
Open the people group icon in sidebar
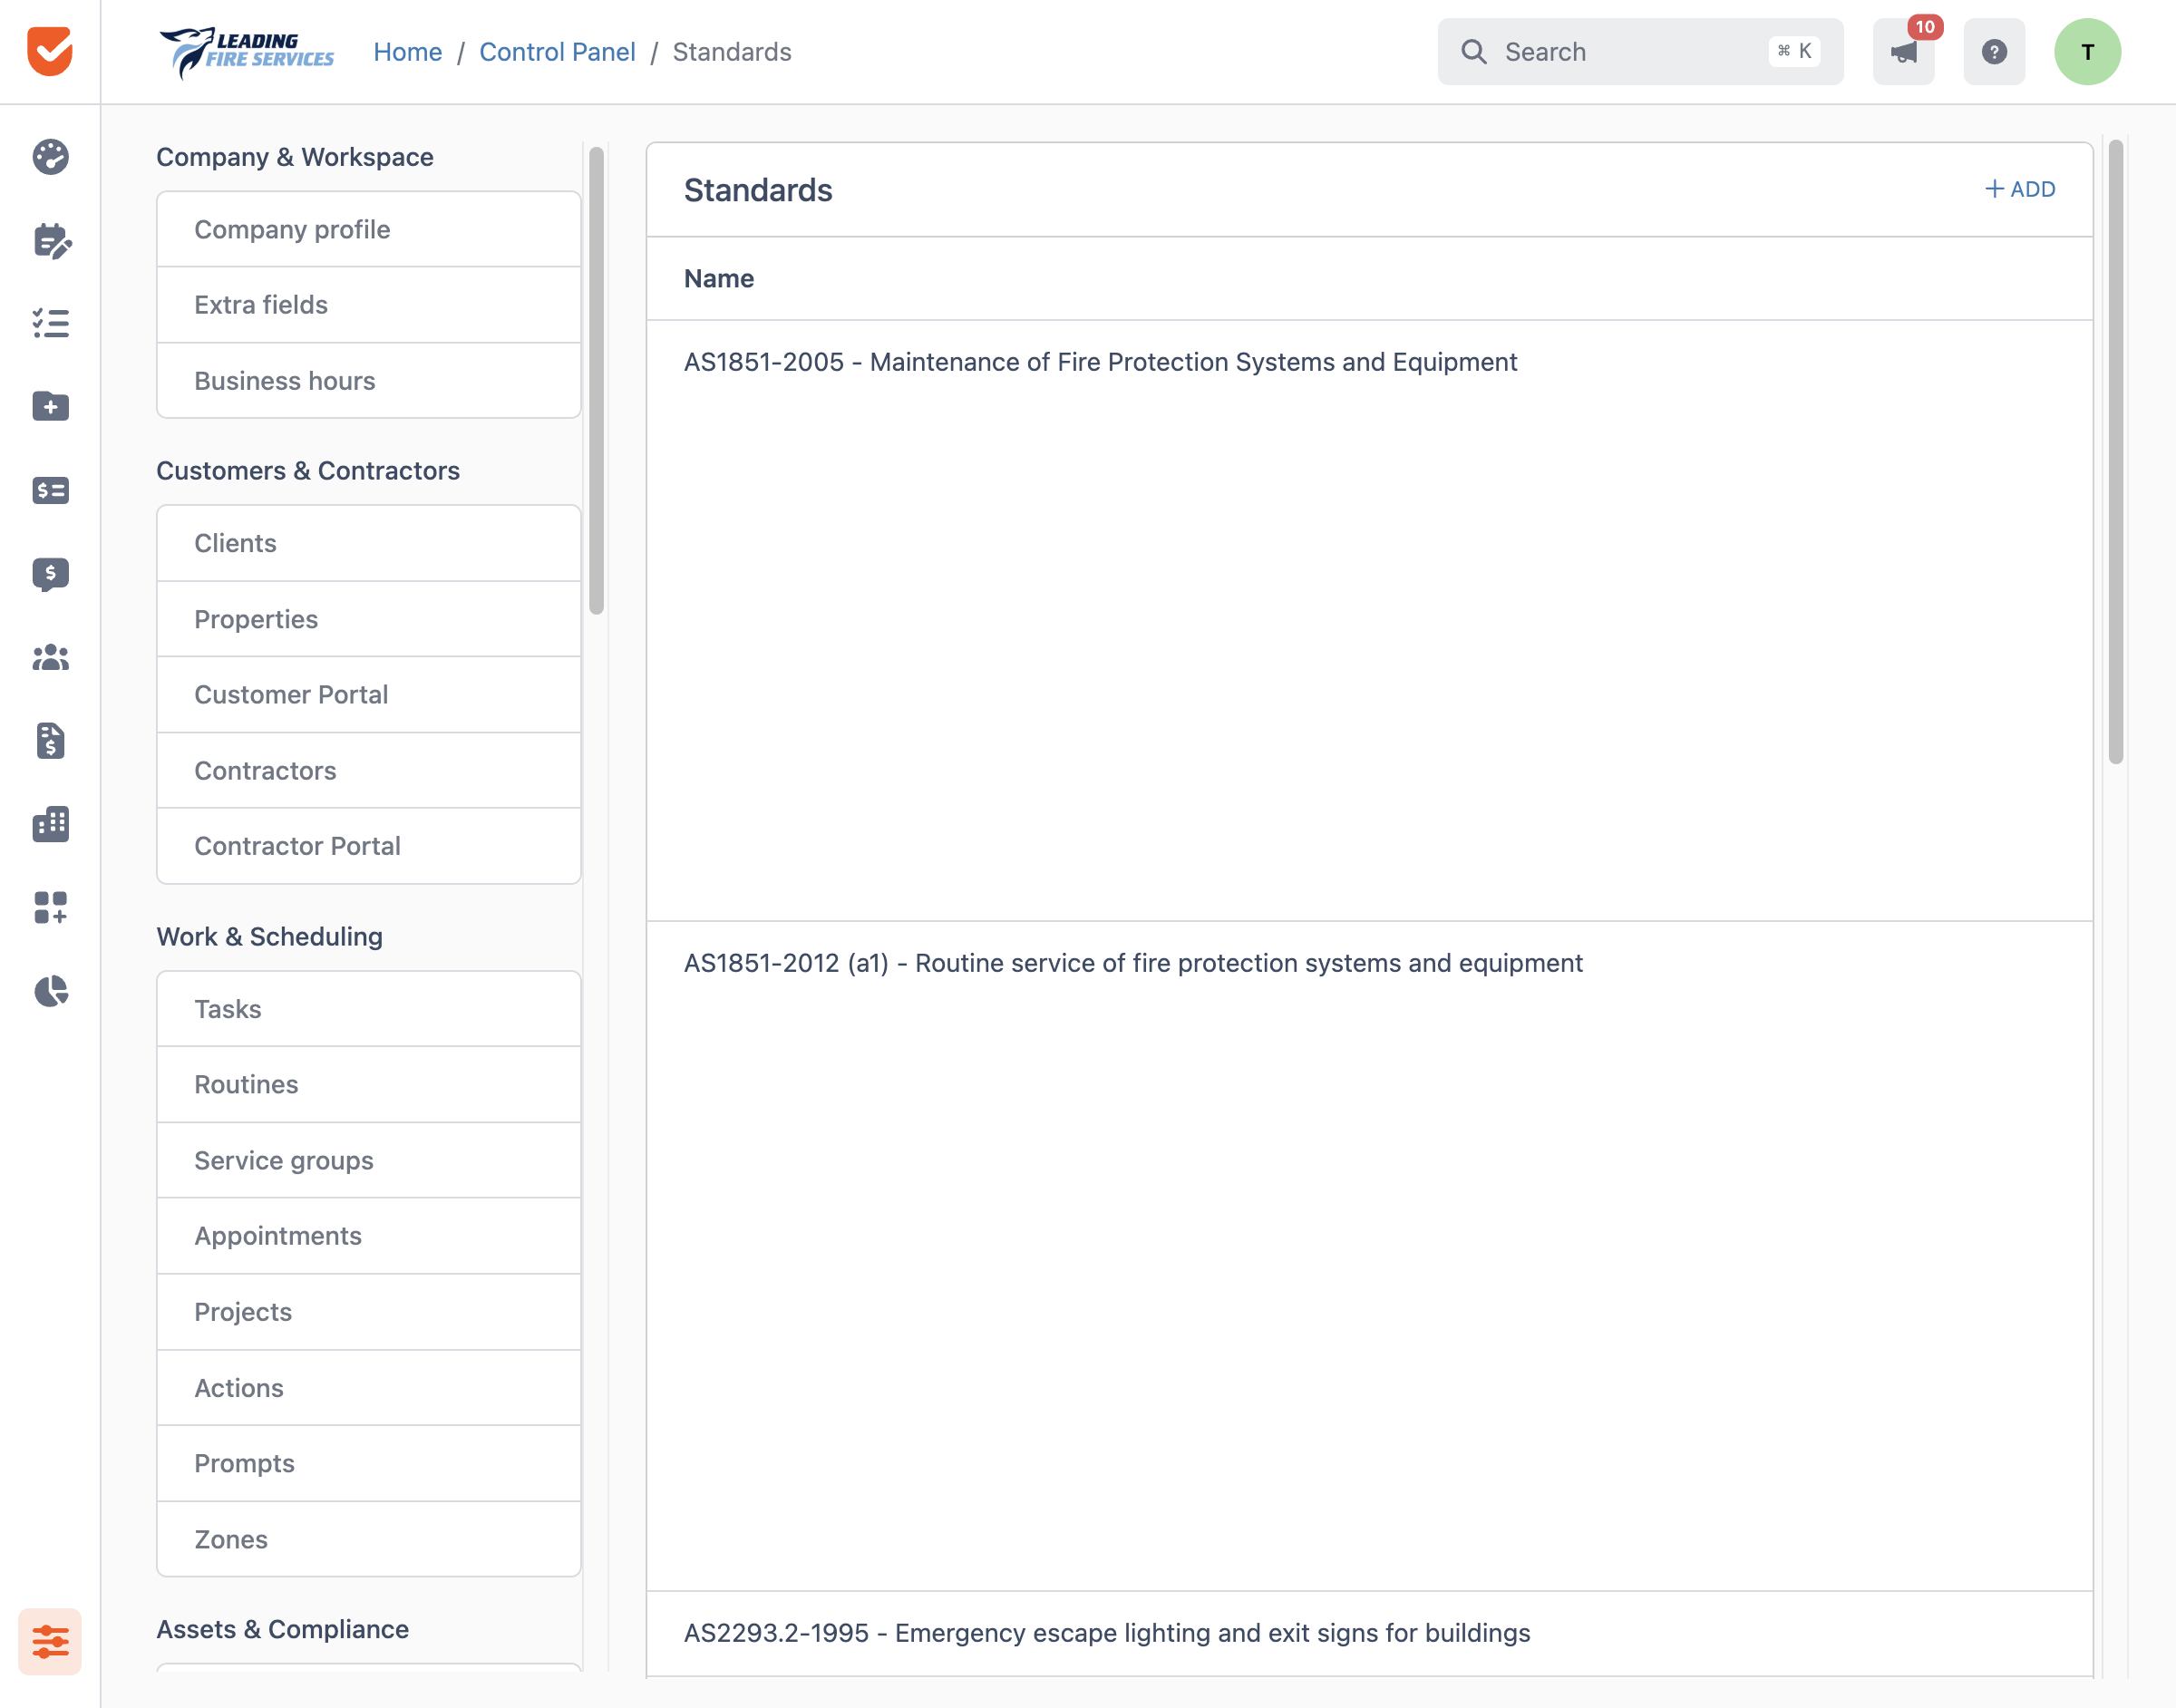pos(50,657)
